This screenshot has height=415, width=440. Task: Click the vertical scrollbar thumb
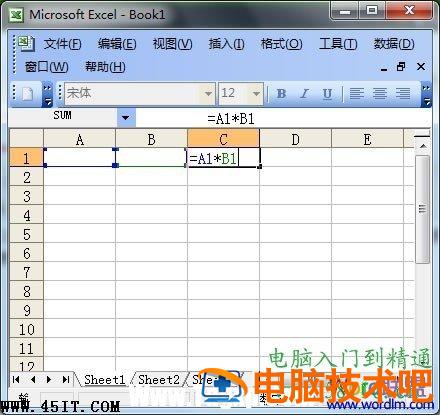tap(422, 209)
